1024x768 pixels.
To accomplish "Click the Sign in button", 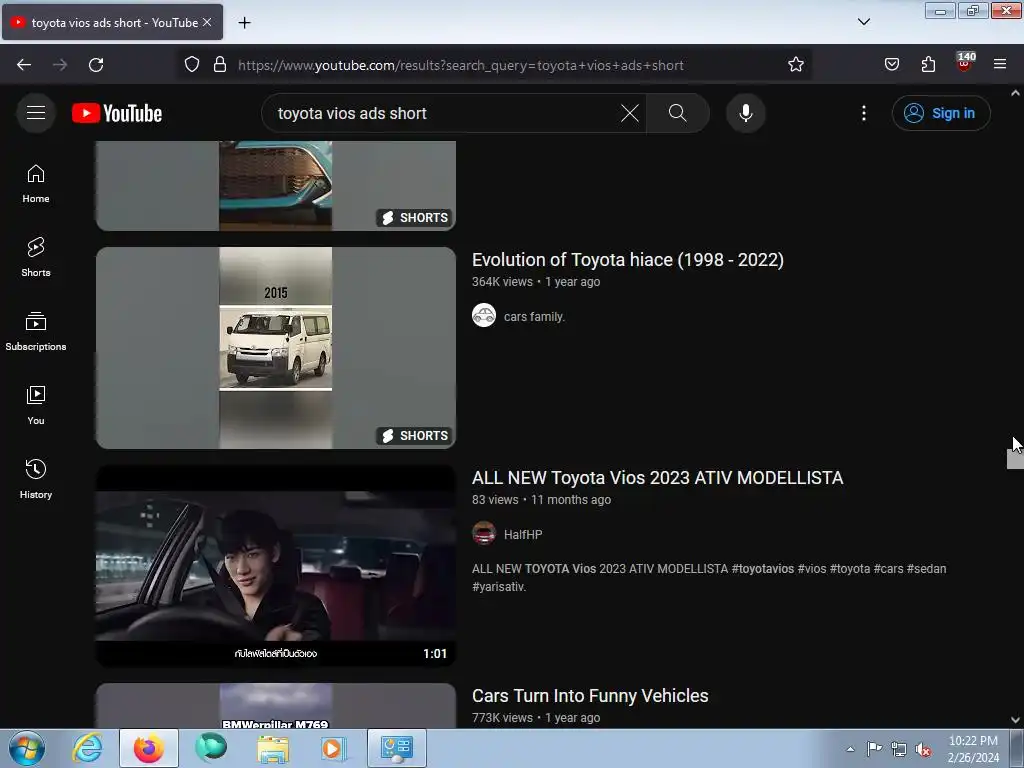I will [940, 113].
